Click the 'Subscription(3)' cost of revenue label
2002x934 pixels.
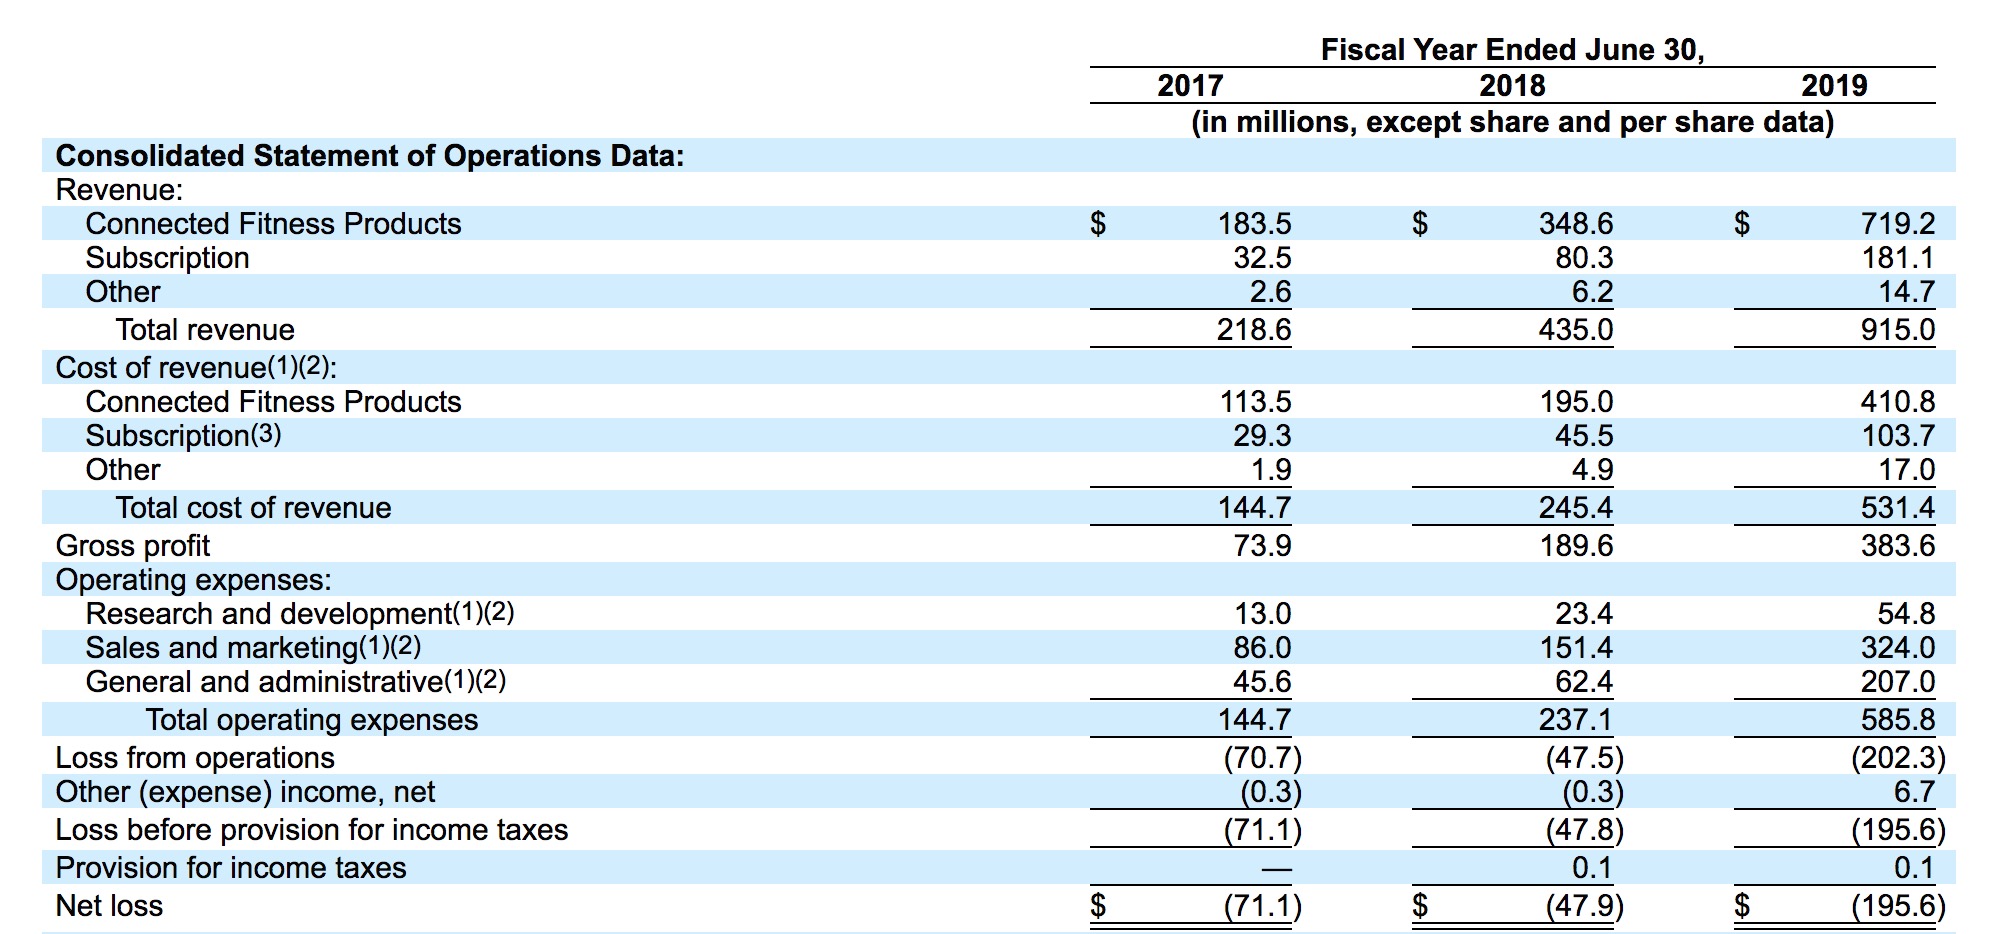coord(183,436)
